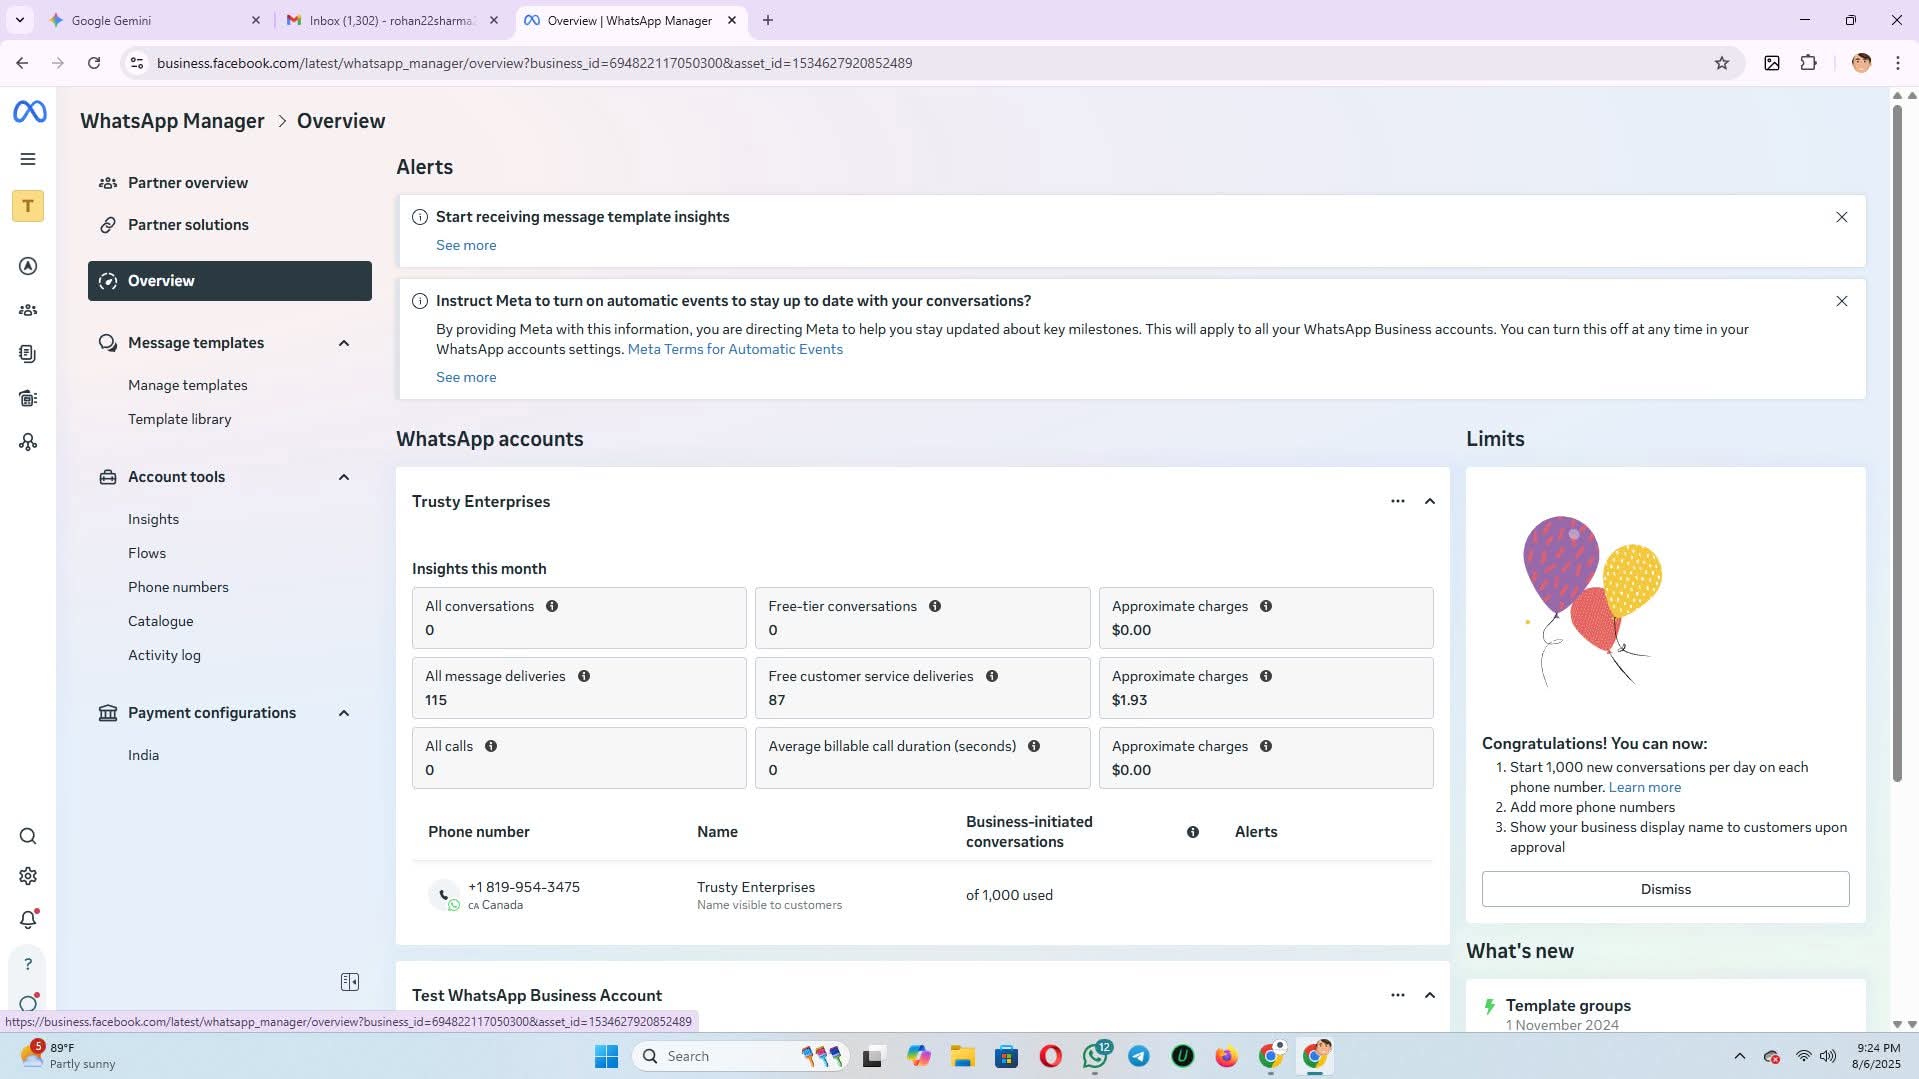Open the browser Extensions puzzle icon
The width and height of the screenshot is (1919, 1079).
click(1808, 63)
